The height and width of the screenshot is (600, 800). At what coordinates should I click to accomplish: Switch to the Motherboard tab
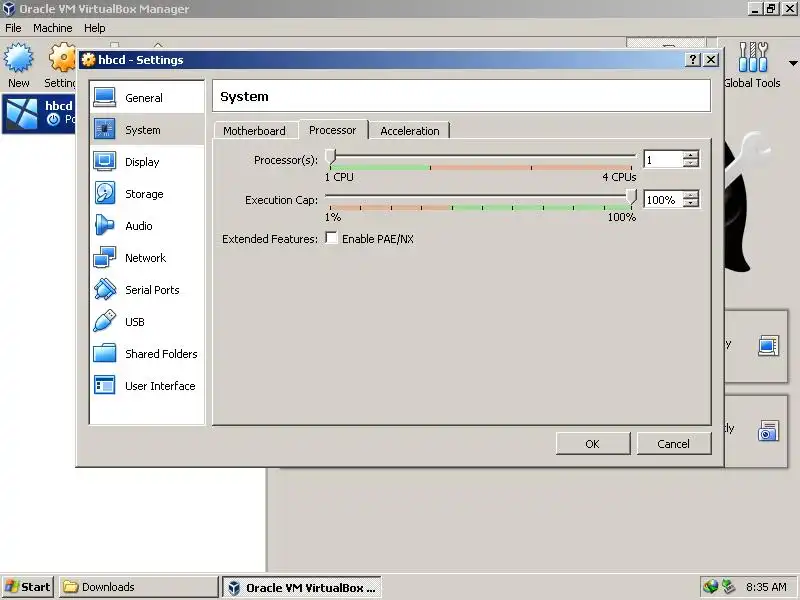click(254, 131)
